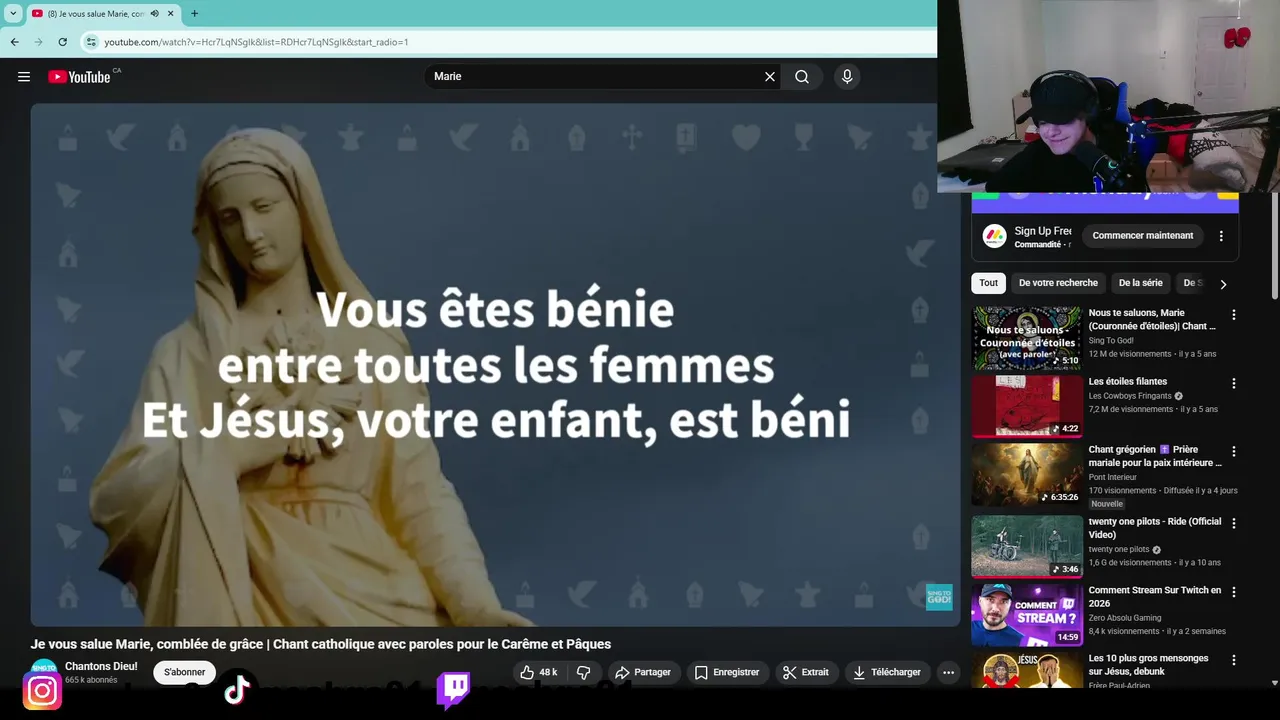Click the TikTok icon overlay
The image size is (1280, 720).
[237, 690]
